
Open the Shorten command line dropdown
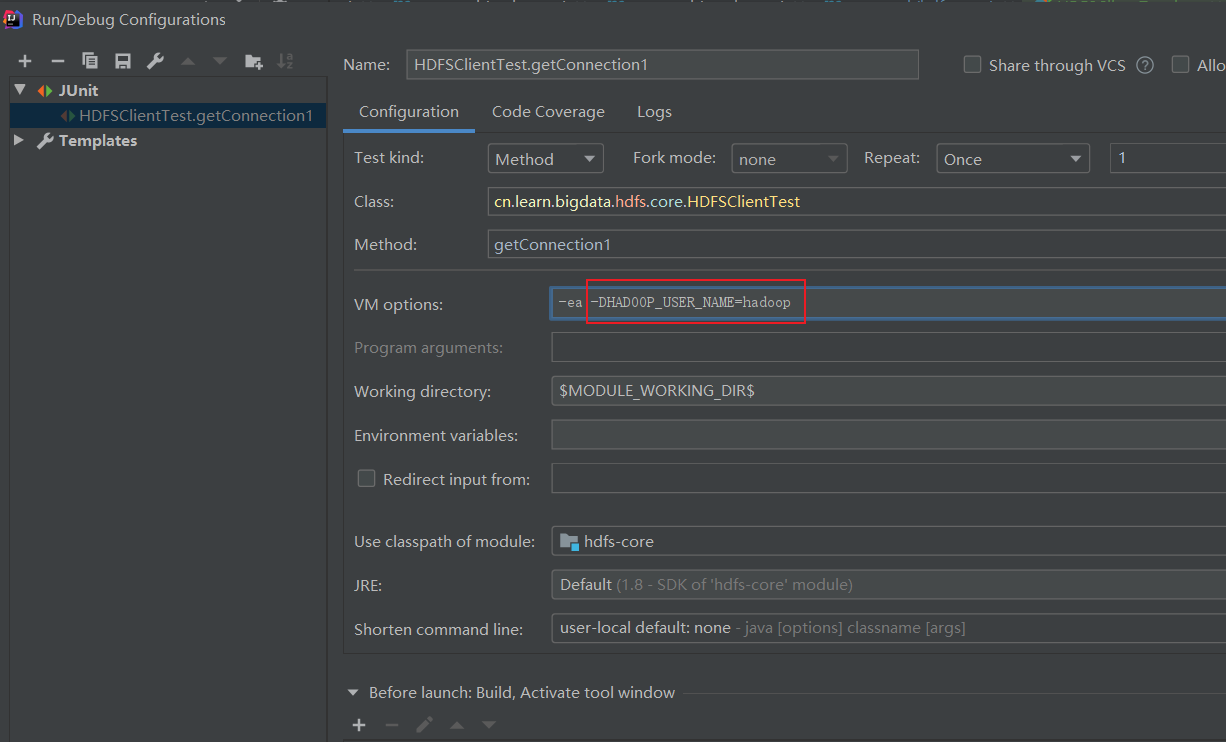pyautogui.click(x=888, y=628)
